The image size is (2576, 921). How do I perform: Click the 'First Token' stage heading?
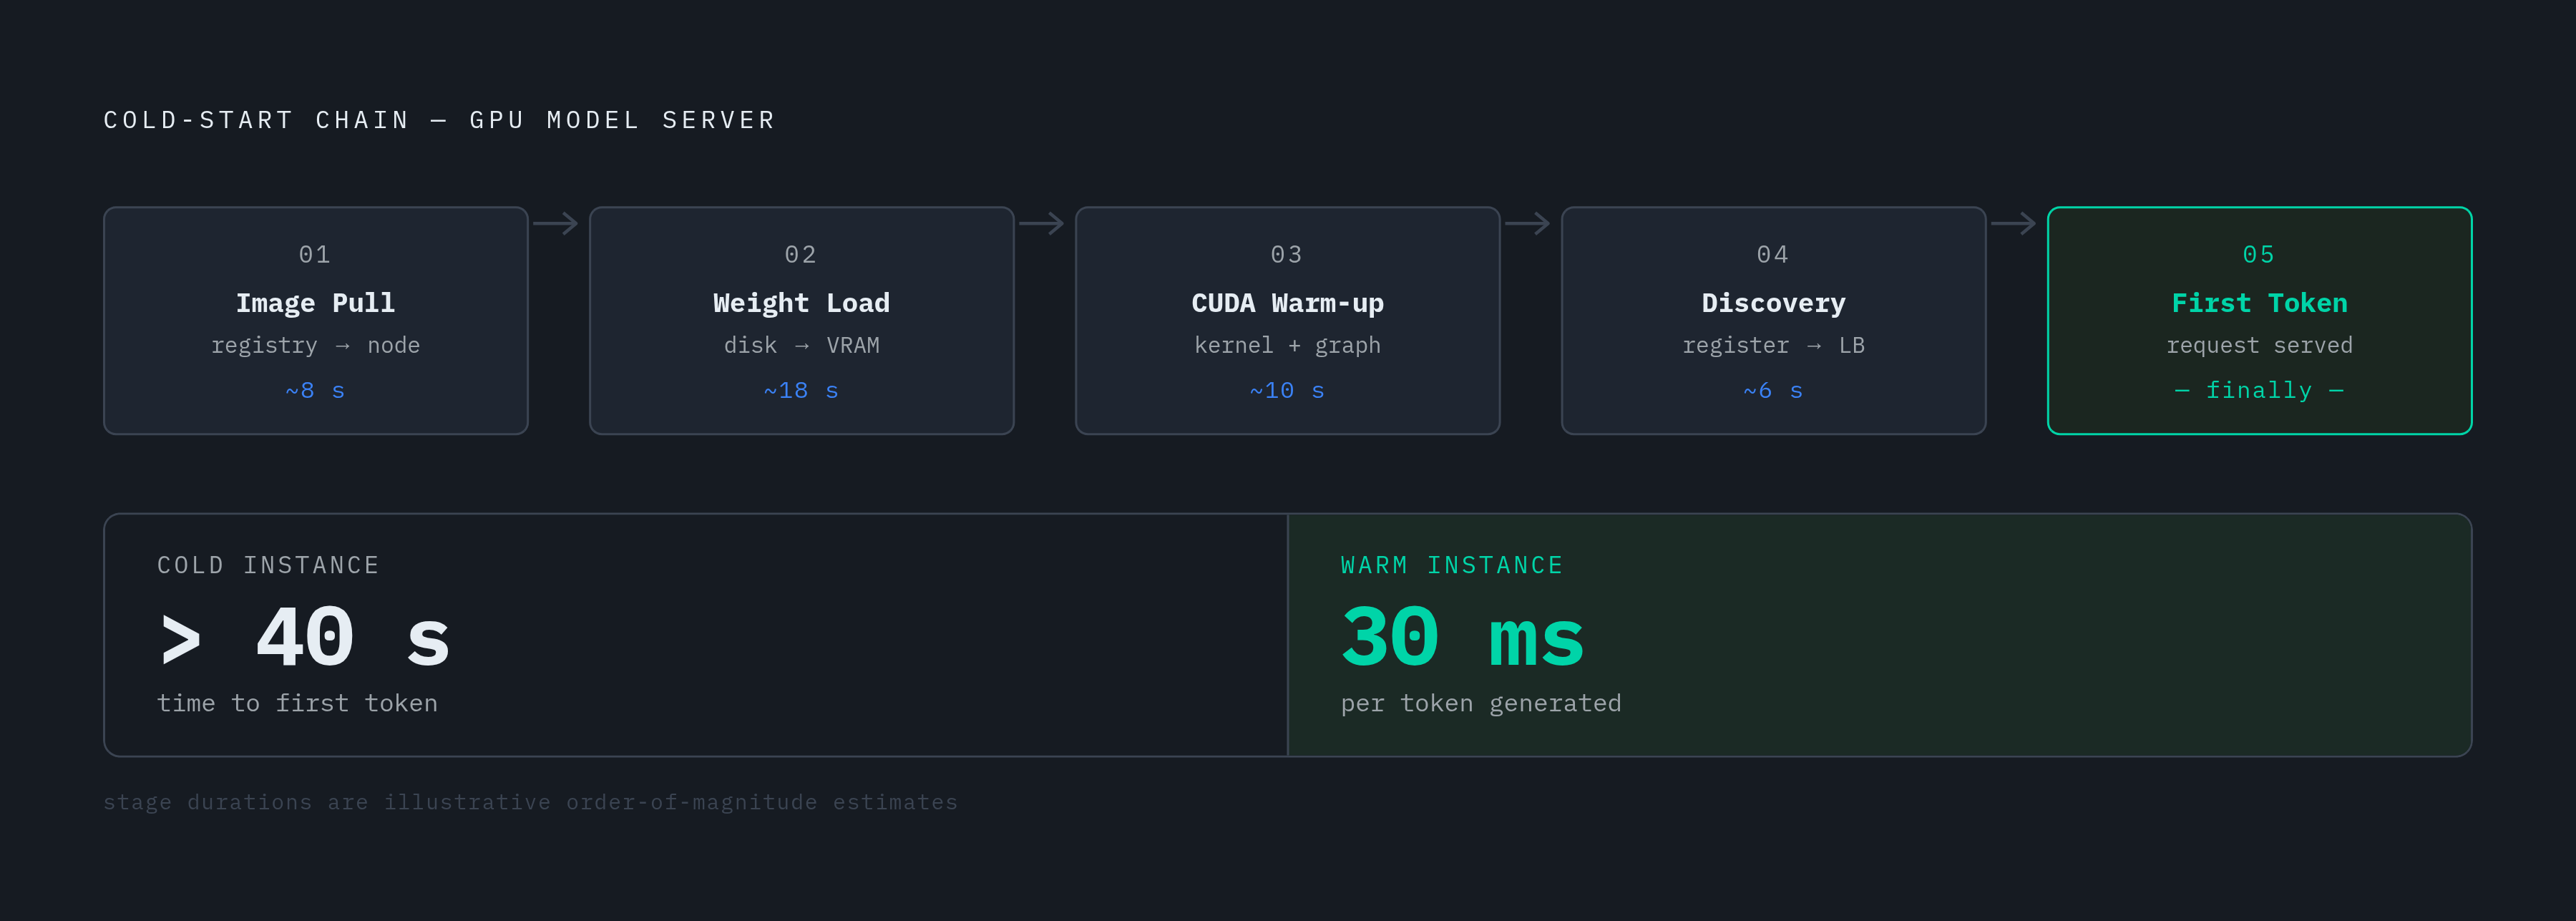tap(2259, 303)
